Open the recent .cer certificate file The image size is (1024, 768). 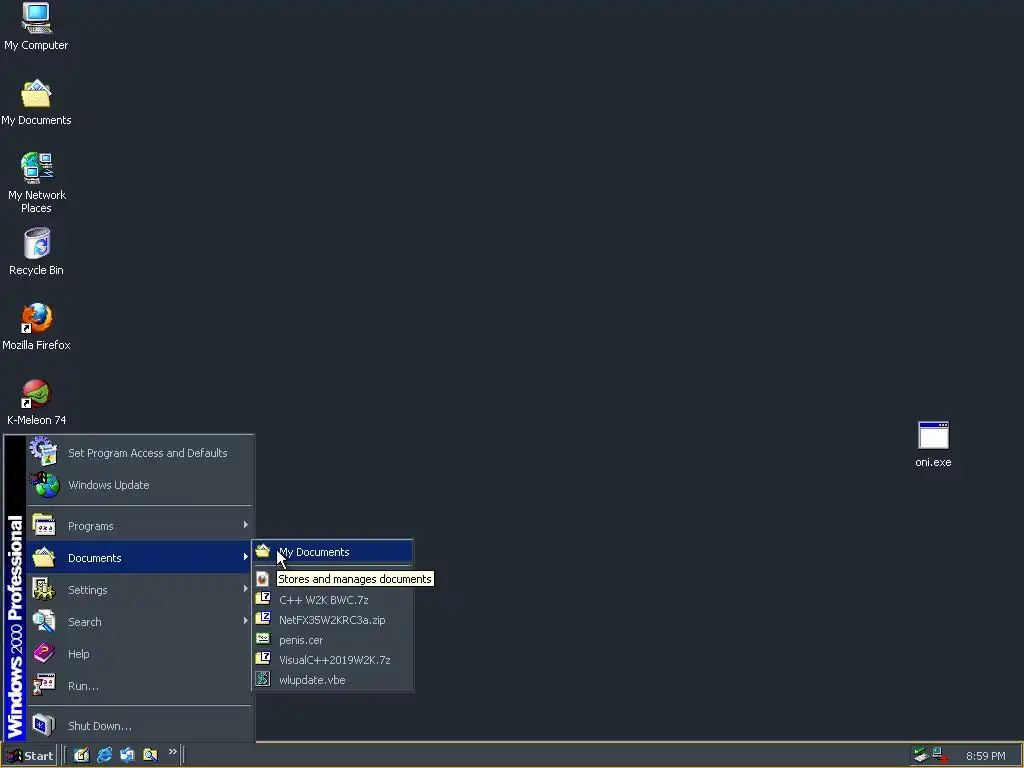[x=333, y=640]
